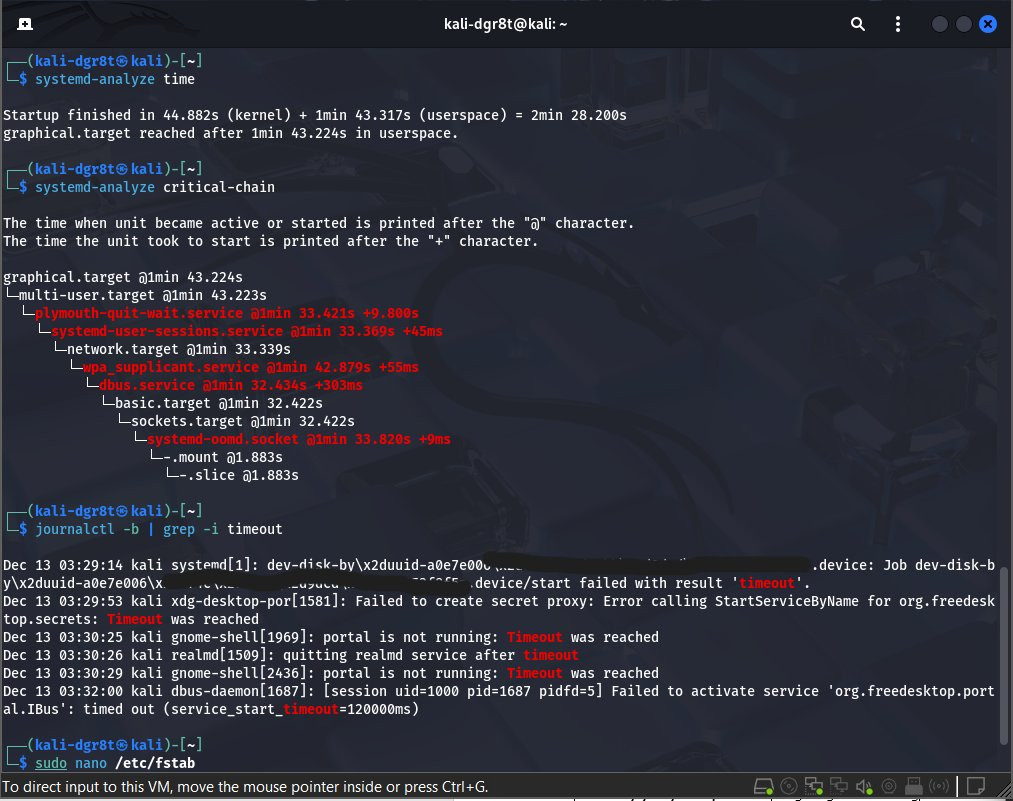The image size is (1013, 801).
Task: Click the 03:29:53 xdg-desktop-por log line
Action: click(x=499, y=610)
